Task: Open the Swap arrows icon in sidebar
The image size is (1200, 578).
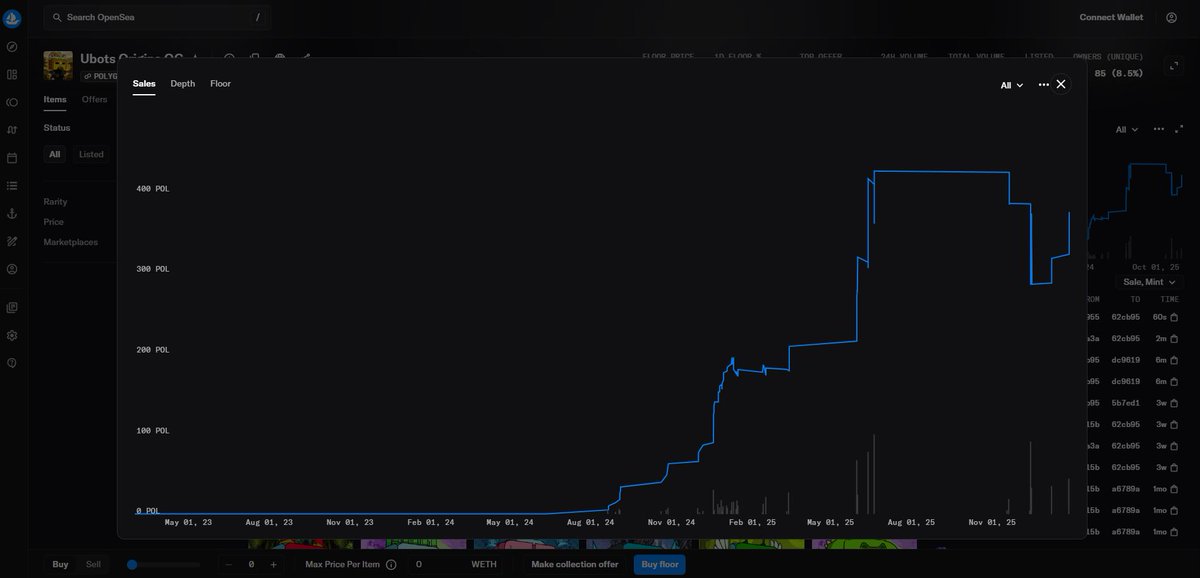Action: tap(12, 130)
